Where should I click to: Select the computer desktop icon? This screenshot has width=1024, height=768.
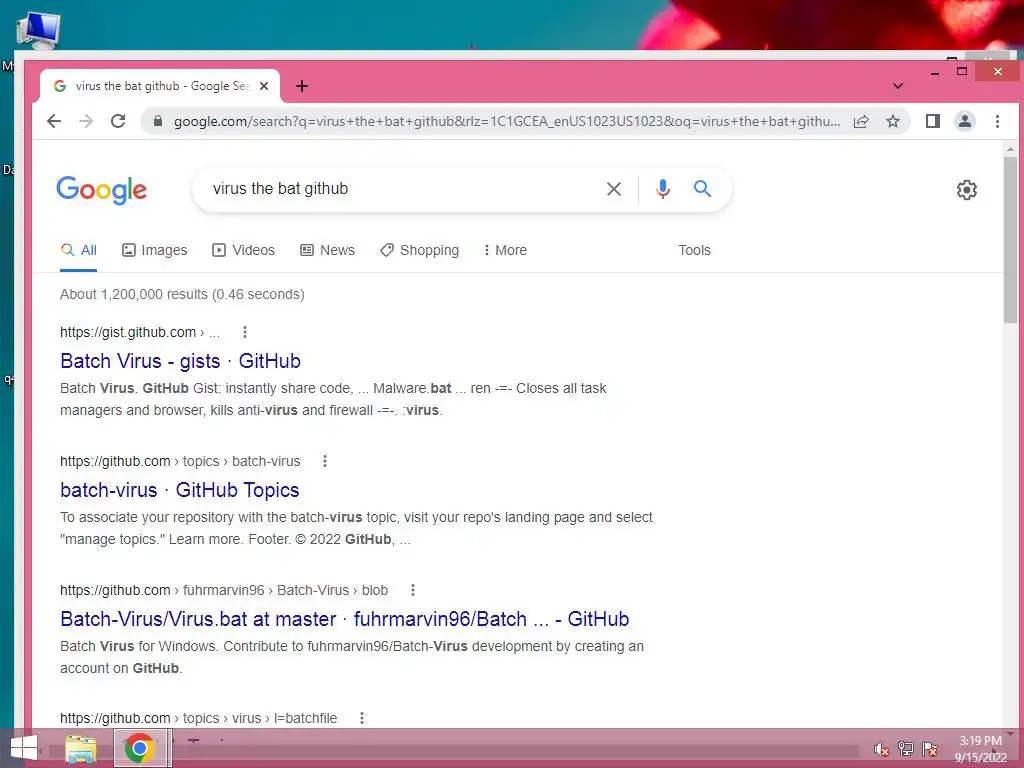pos(39,30)
